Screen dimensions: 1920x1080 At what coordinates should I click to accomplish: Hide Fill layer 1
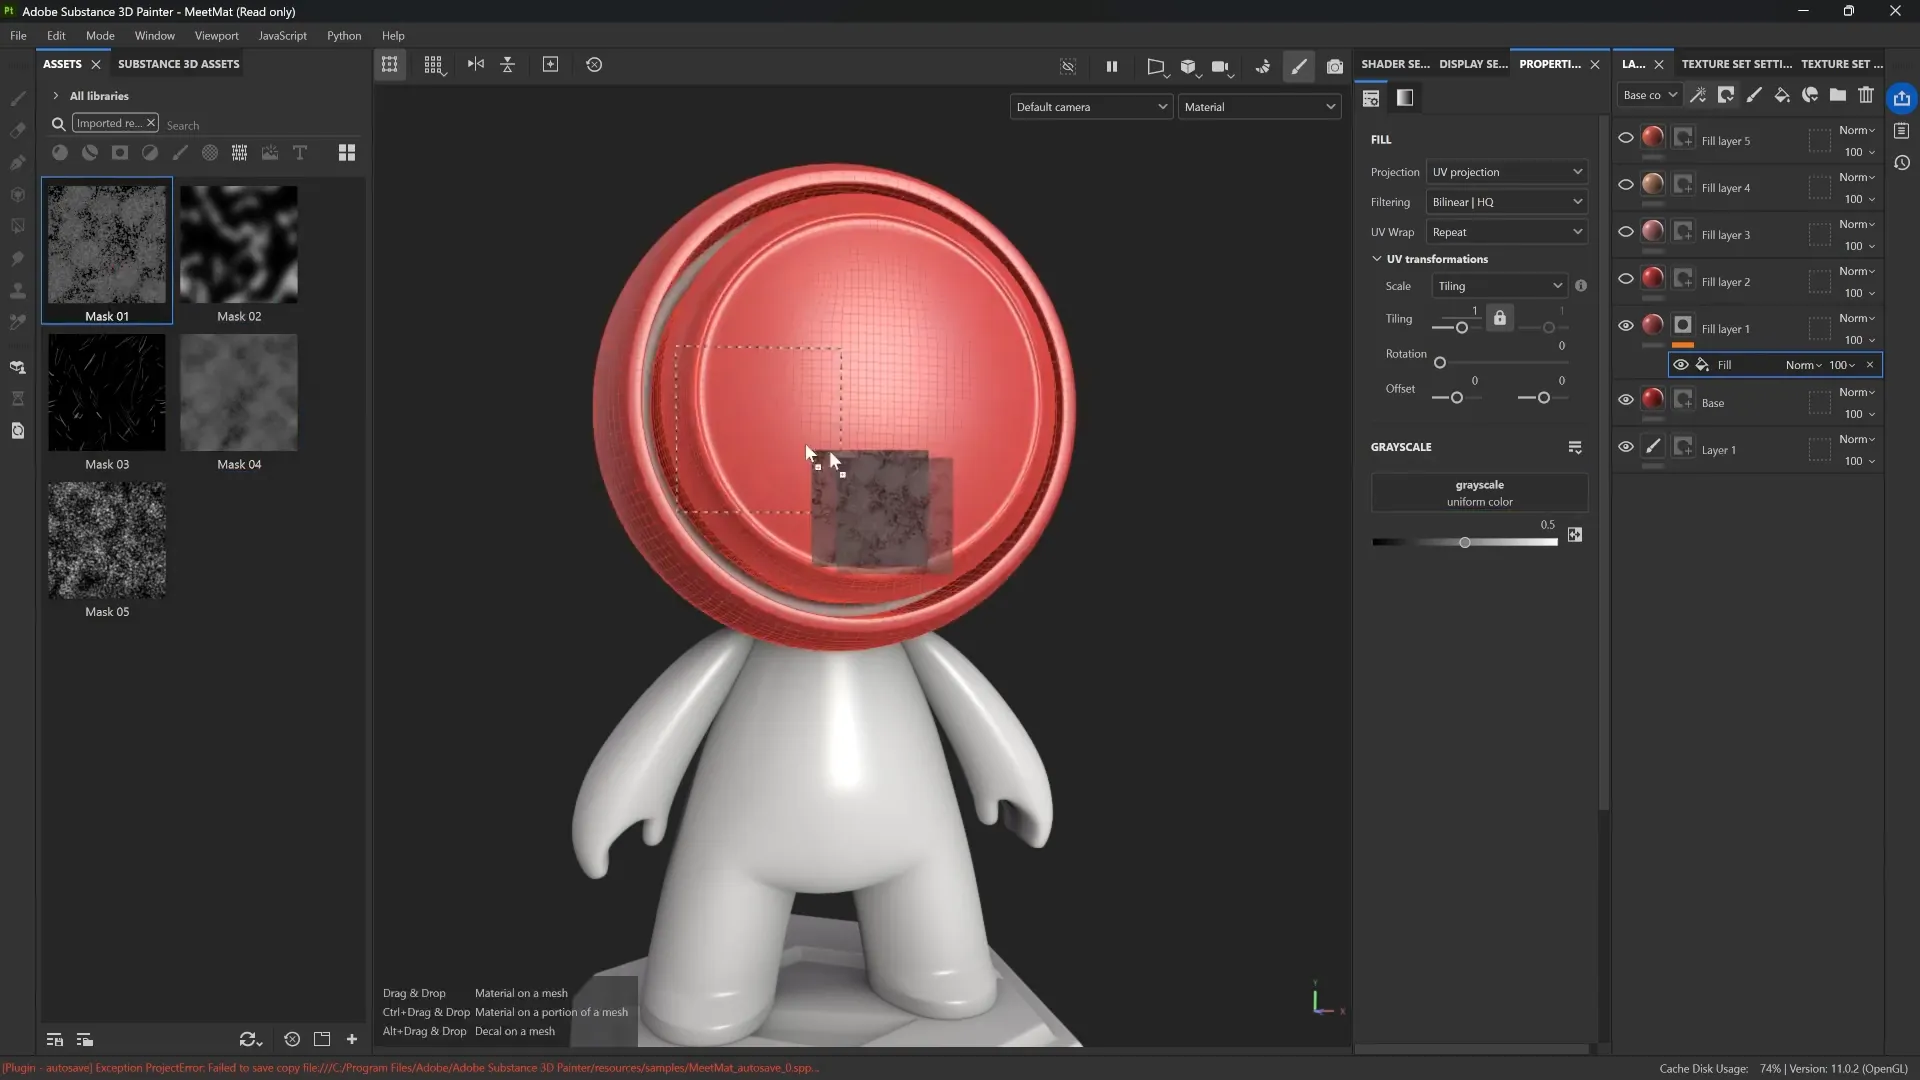pos(1626,326)
